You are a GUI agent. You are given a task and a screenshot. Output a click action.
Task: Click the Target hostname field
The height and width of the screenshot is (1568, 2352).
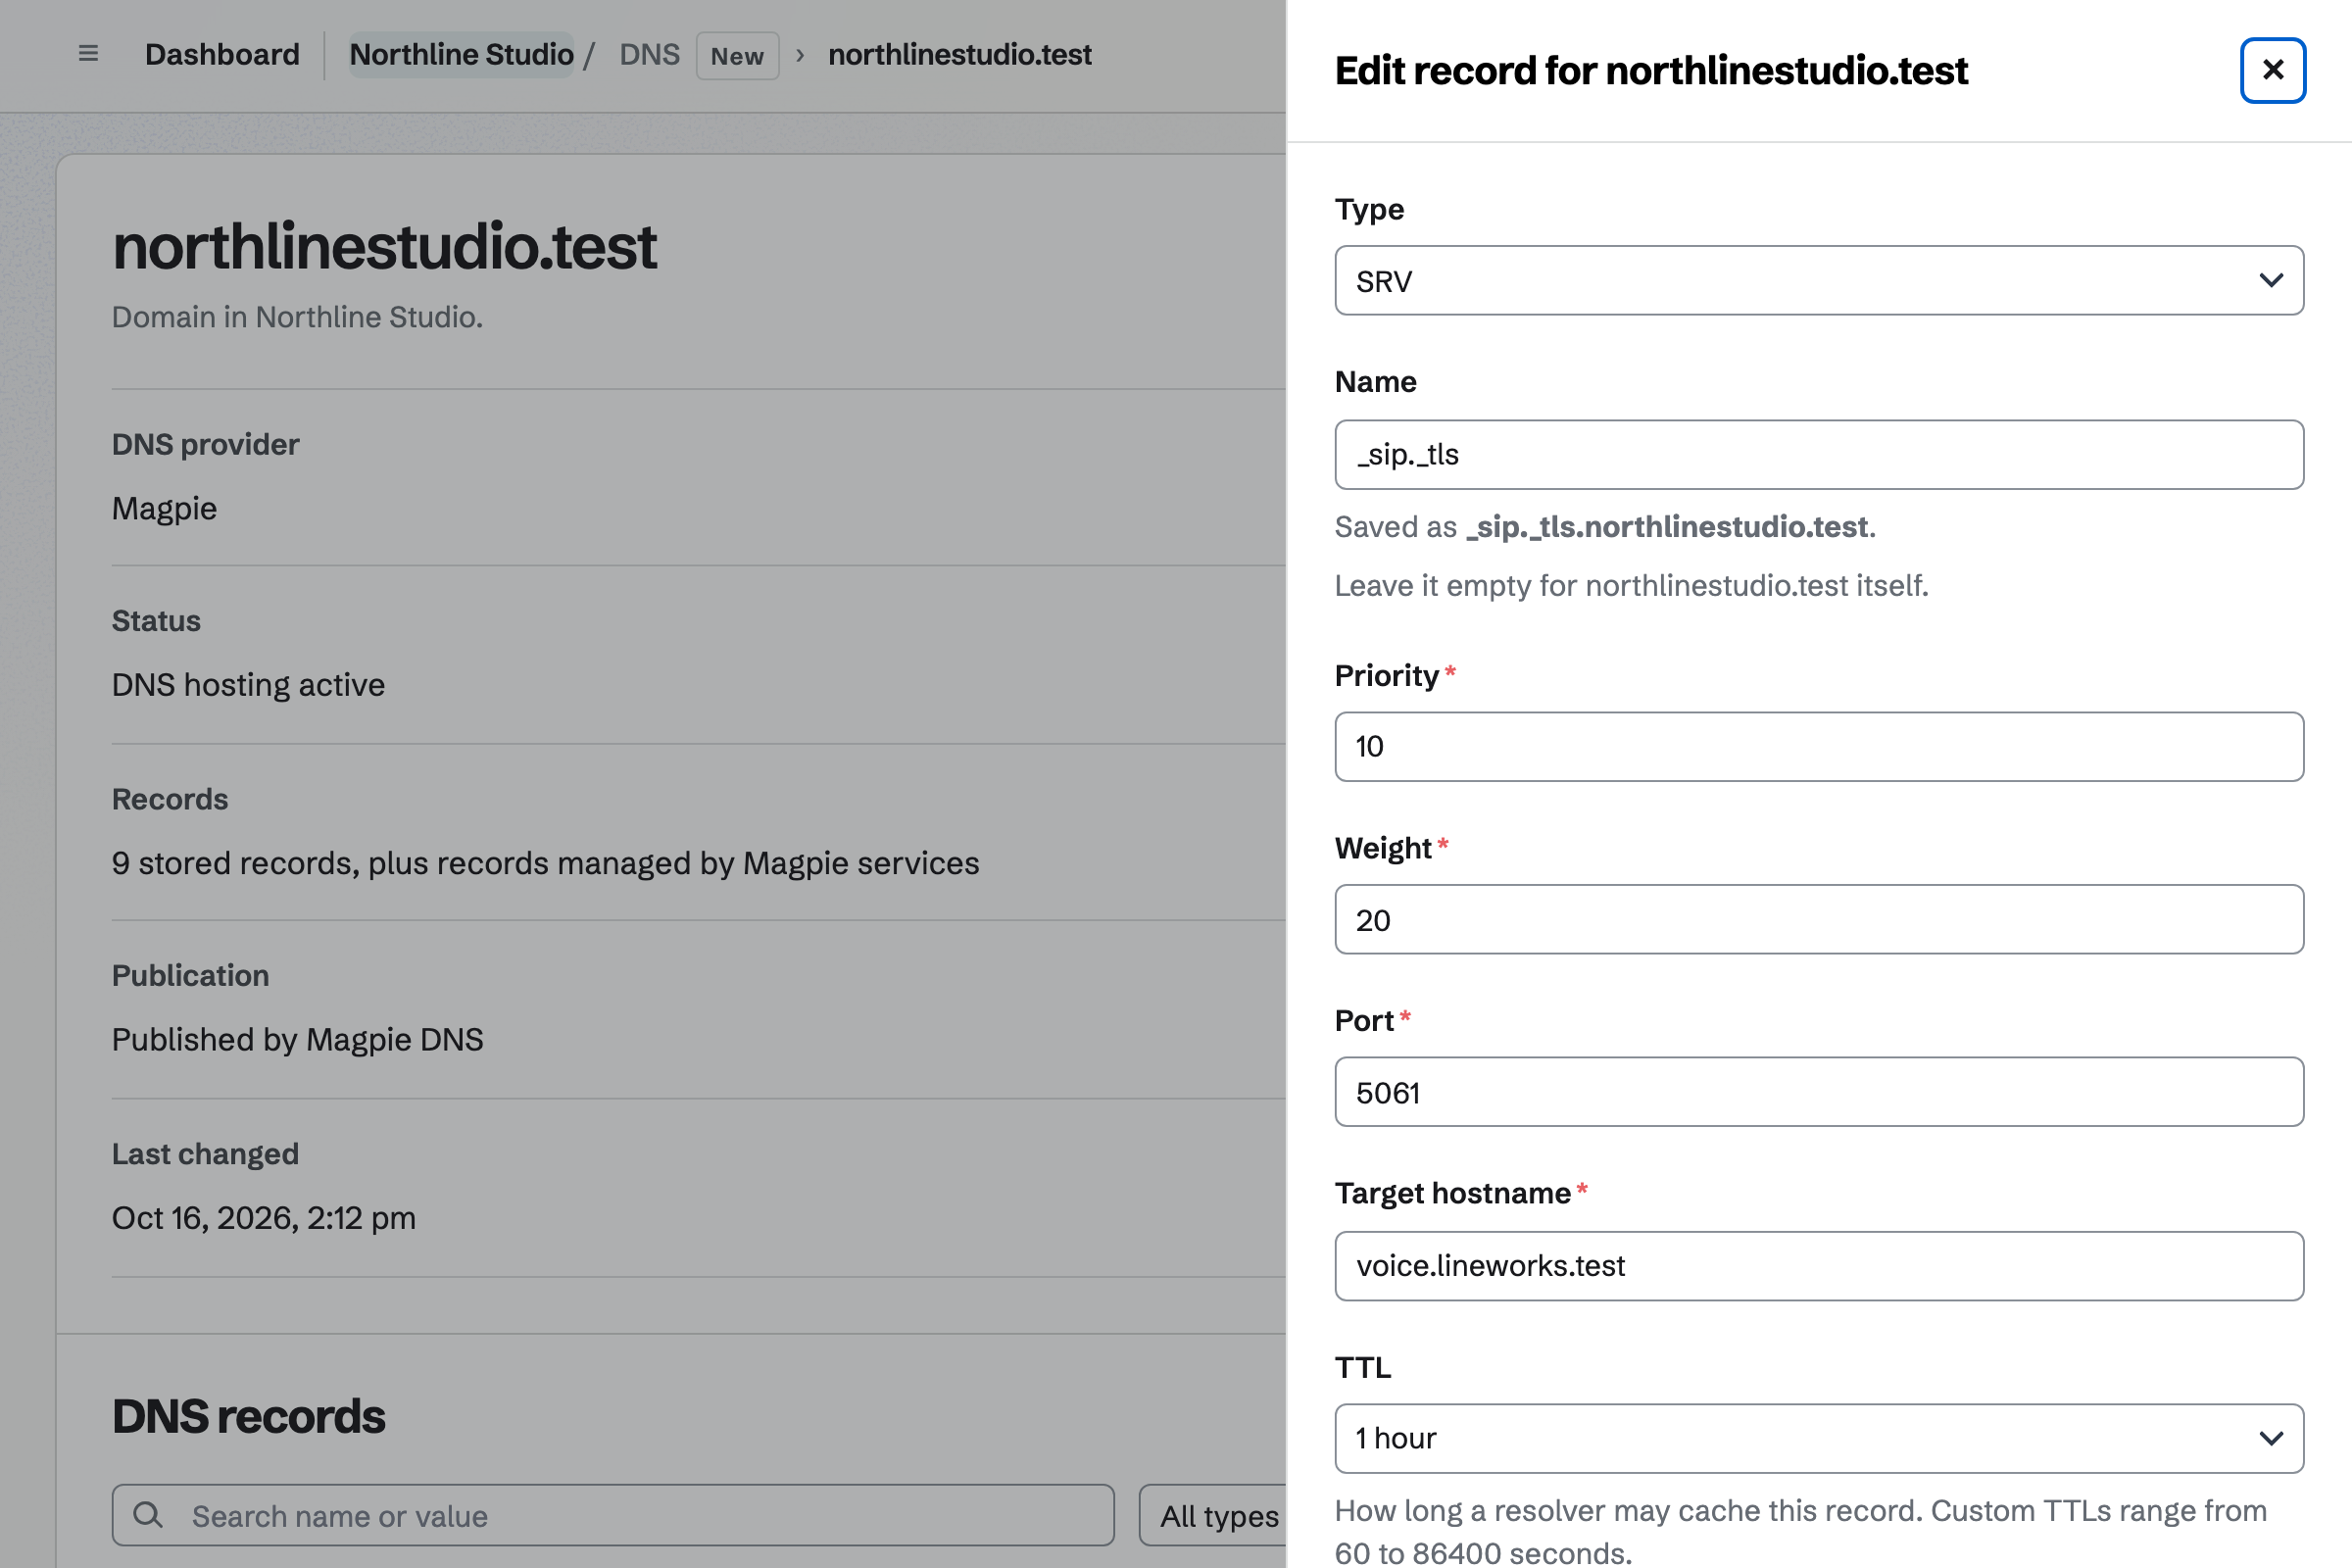pos(1819,1266)
